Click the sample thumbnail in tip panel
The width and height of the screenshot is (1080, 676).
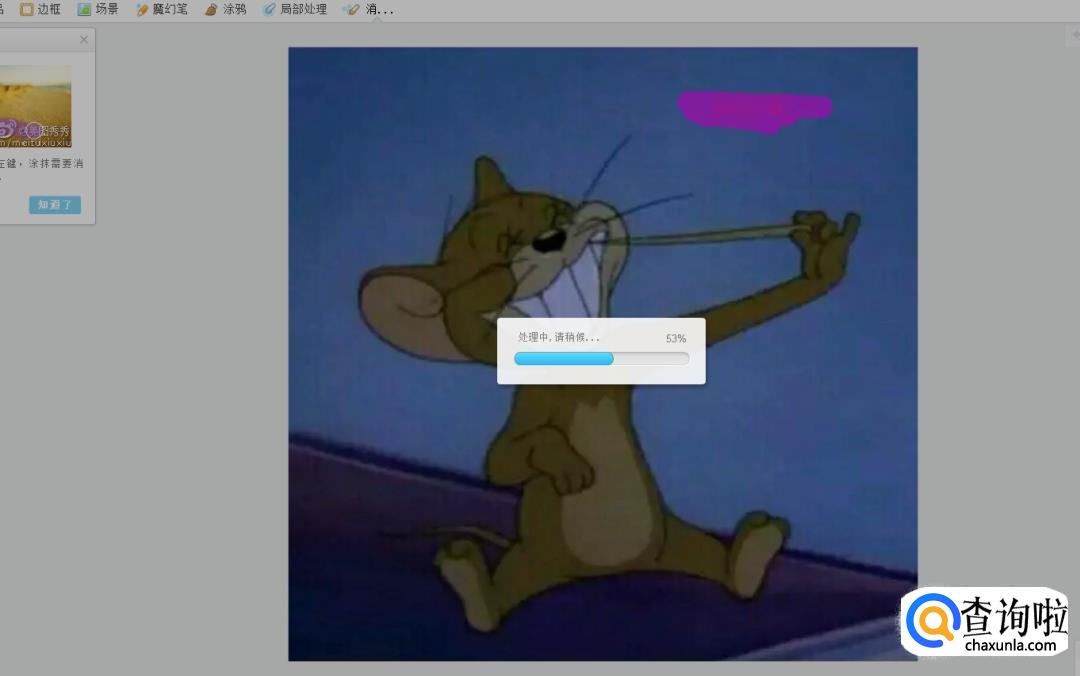point(35,106)
